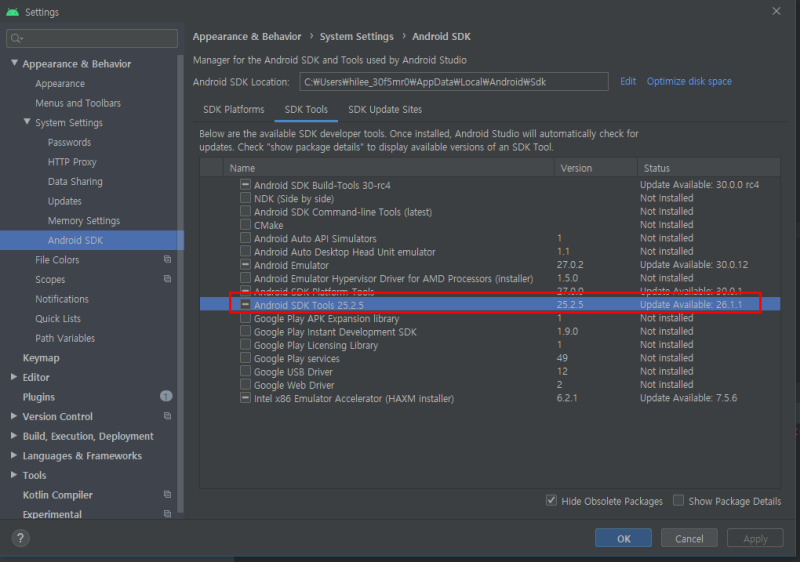Click the OK button
Screen dimensions: 800x562
pyautogui.click(x=623, y=538)
